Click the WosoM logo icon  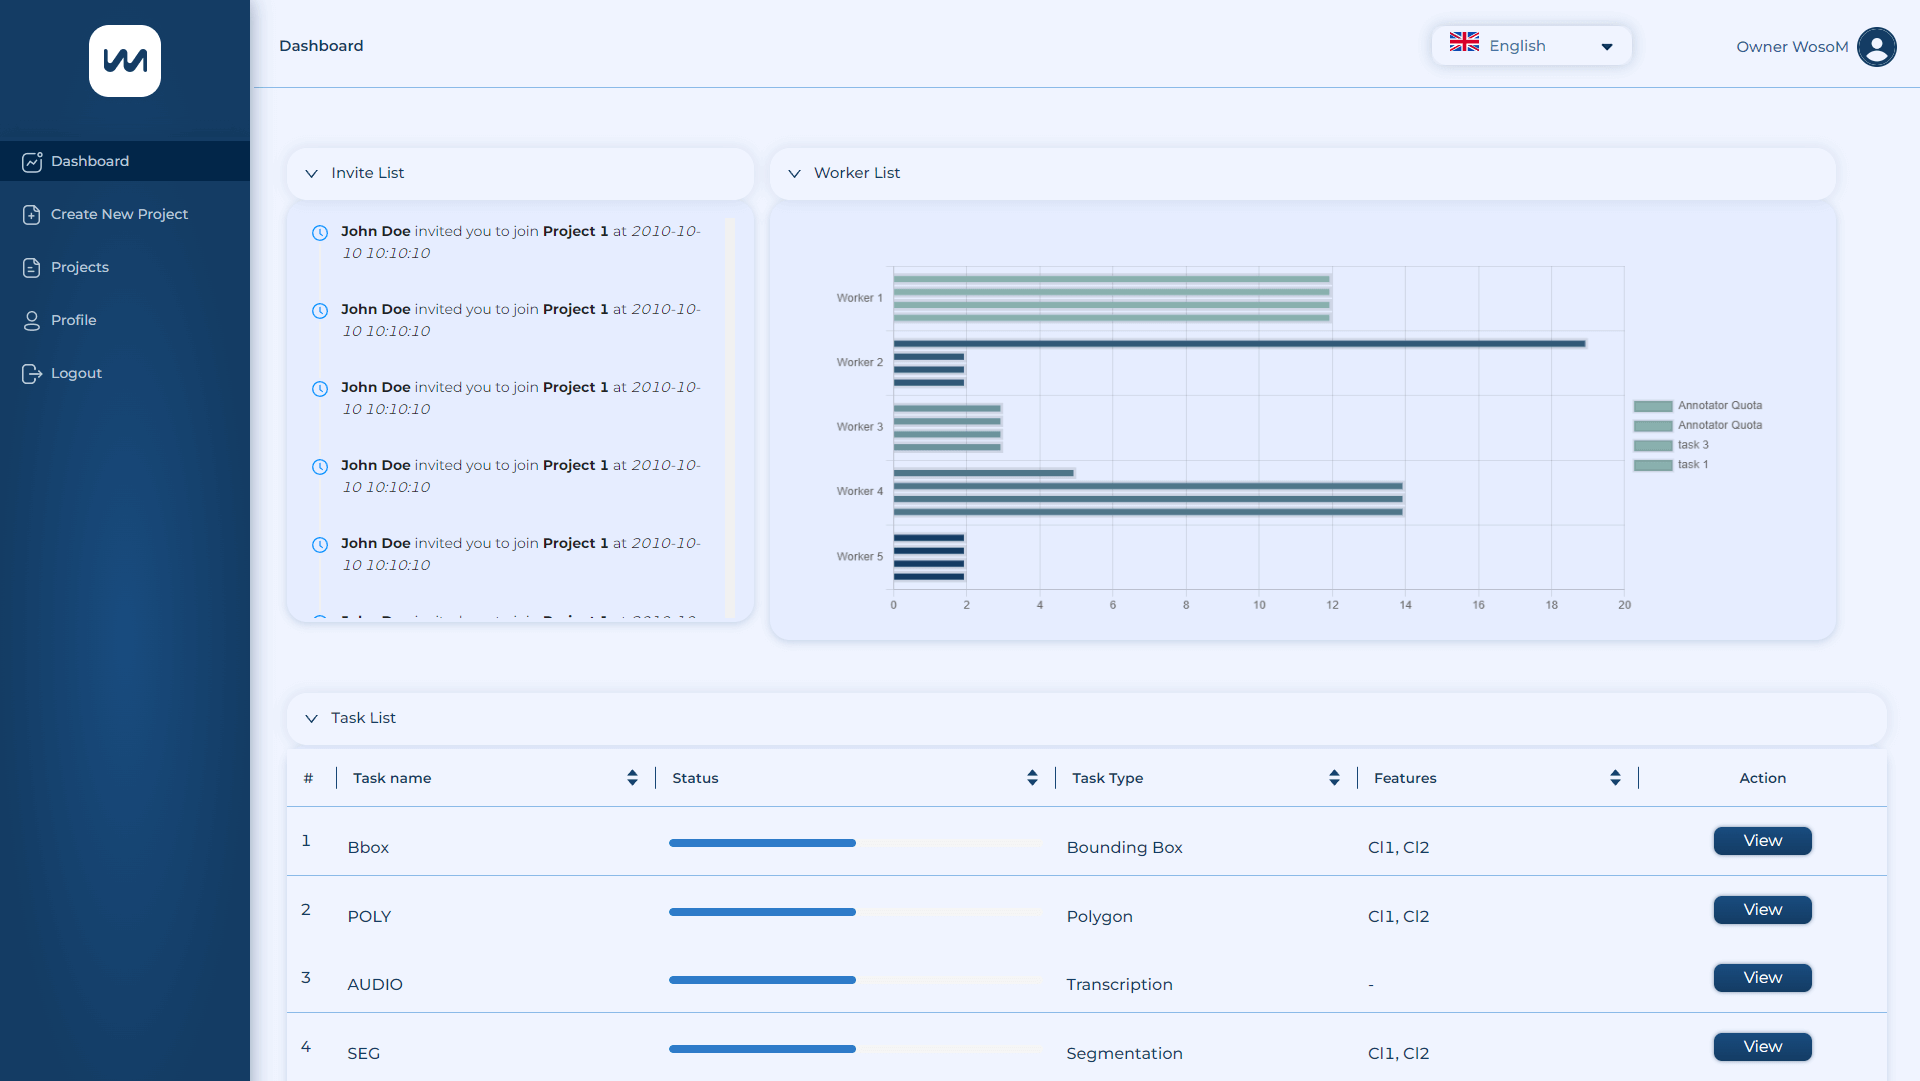click(x=125, y=61)
